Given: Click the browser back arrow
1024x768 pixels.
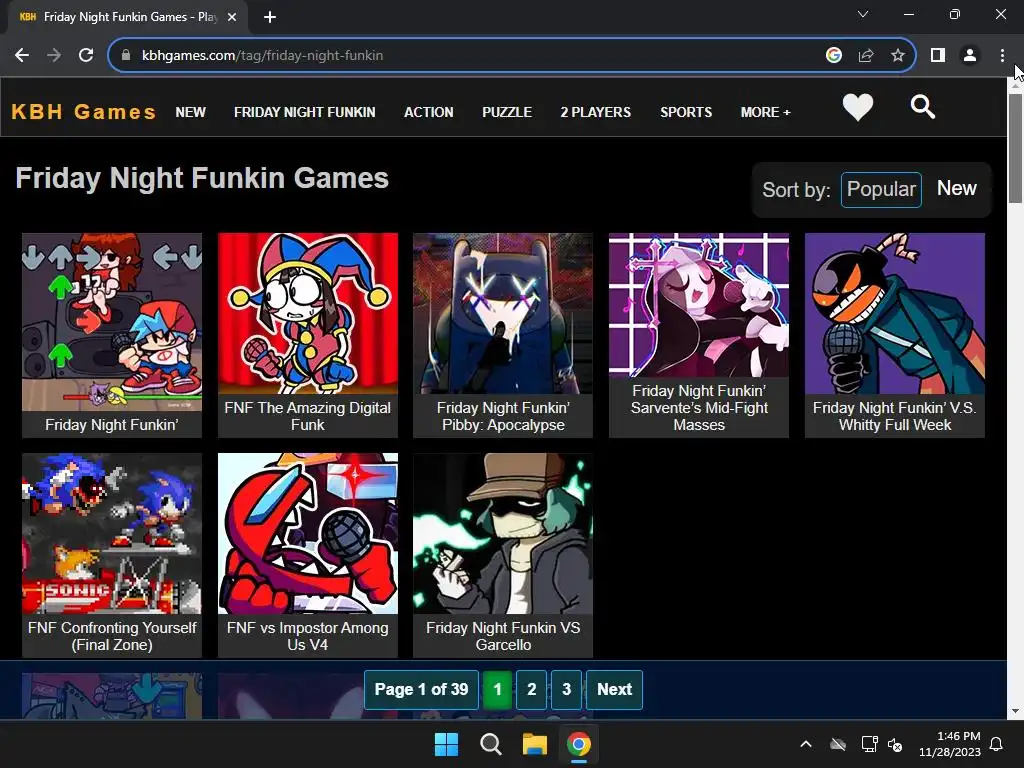Looking at the screenshot, I should click(22, 56).
